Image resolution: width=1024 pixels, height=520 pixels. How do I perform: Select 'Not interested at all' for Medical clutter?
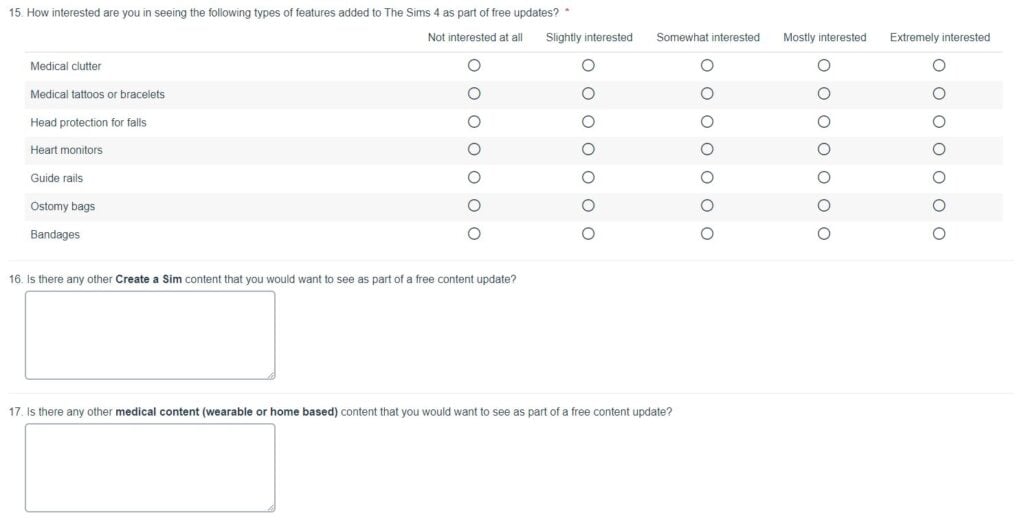(x=474, y=65)
